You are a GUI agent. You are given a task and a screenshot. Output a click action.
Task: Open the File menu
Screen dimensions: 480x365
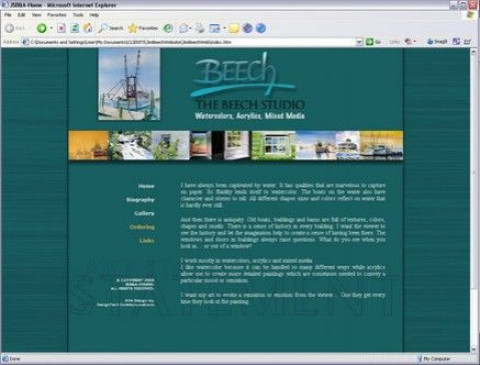click(8, 15)
